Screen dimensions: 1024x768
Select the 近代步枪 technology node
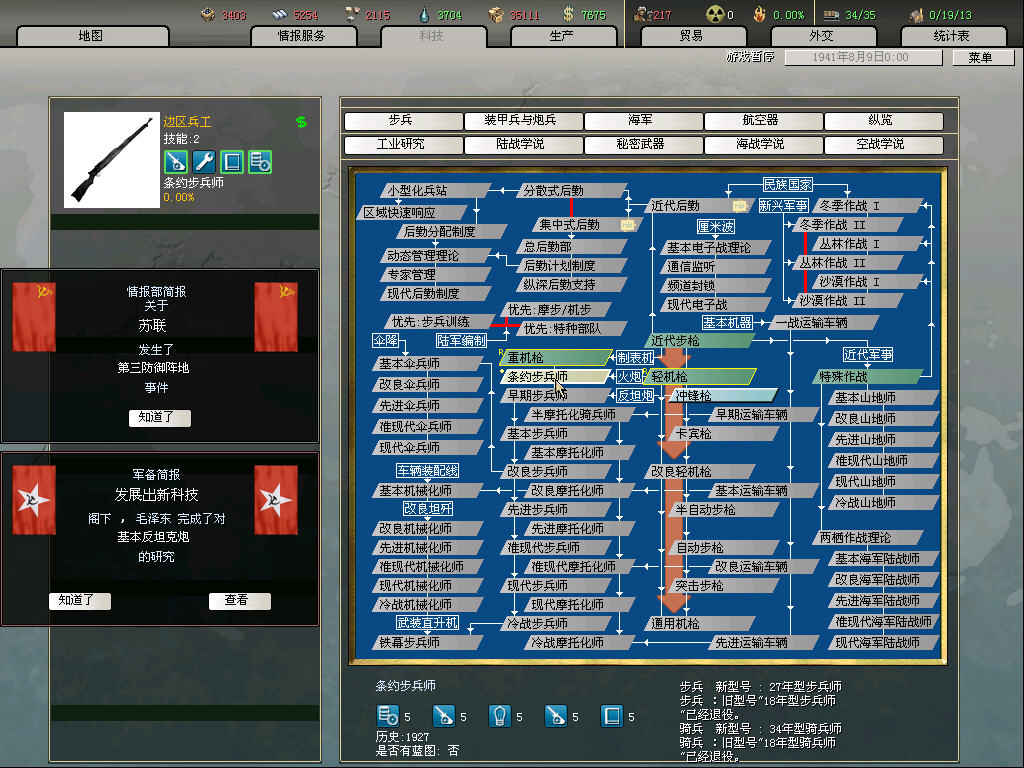pos(700,341)
